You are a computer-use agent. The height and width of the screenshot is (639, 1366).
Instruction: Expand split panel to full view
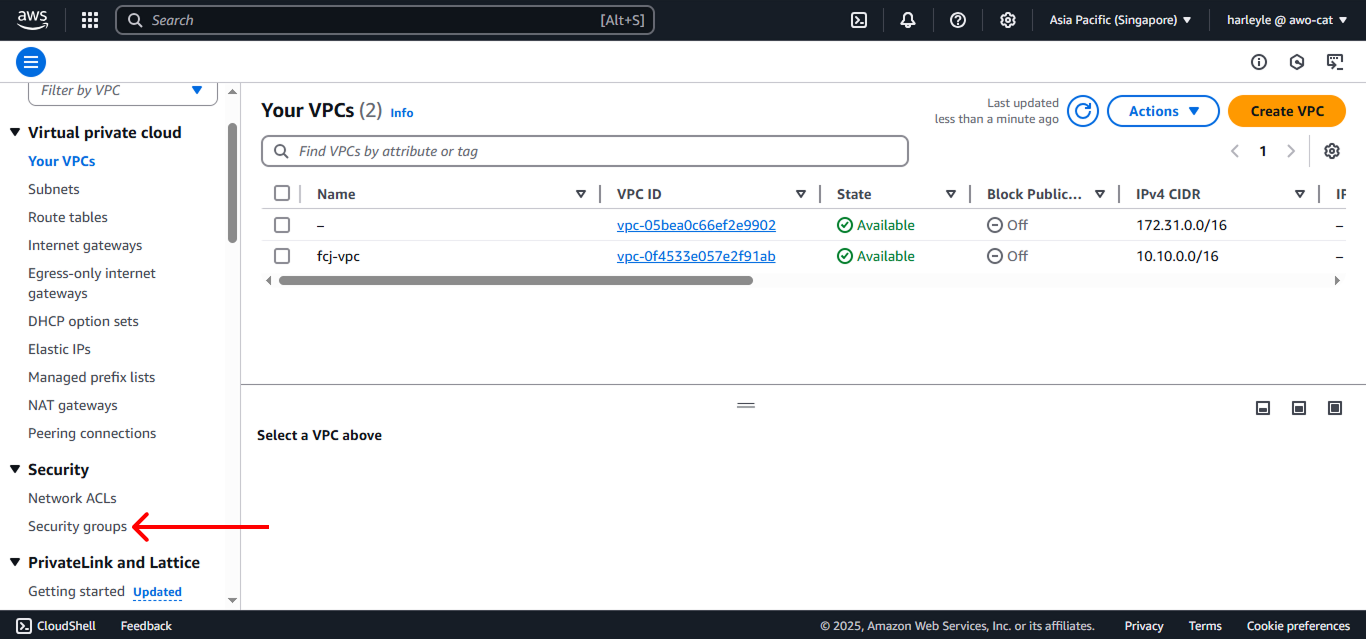[x=1335, y=408]
